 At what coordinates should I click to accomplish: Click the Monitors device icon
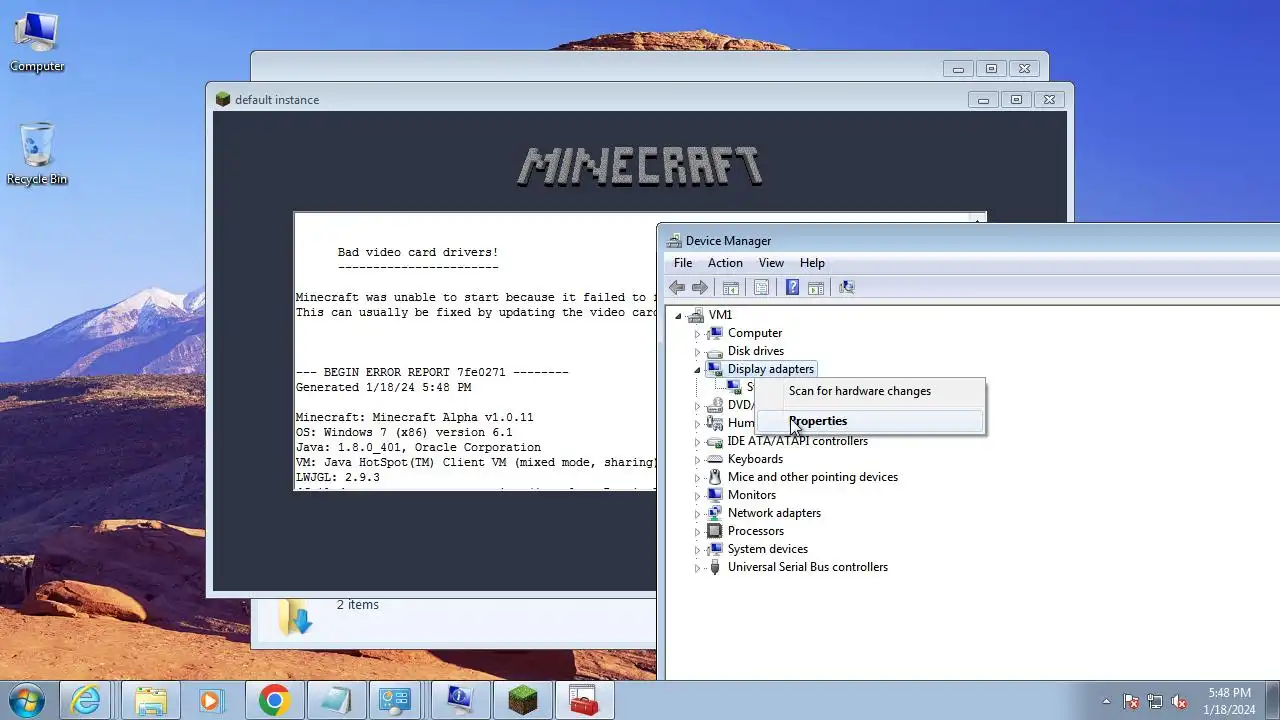coord(714,495)
